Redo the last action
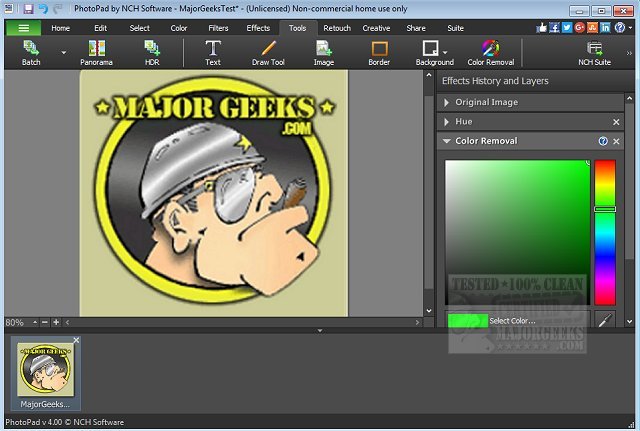 [58, 9]
